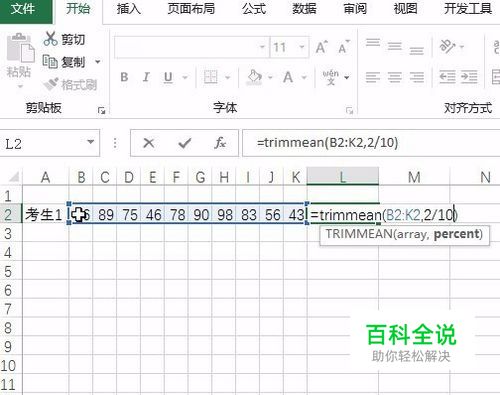Open the underline style dropdown arrow
The image size is (500, 395).
(x=185, y=78)
